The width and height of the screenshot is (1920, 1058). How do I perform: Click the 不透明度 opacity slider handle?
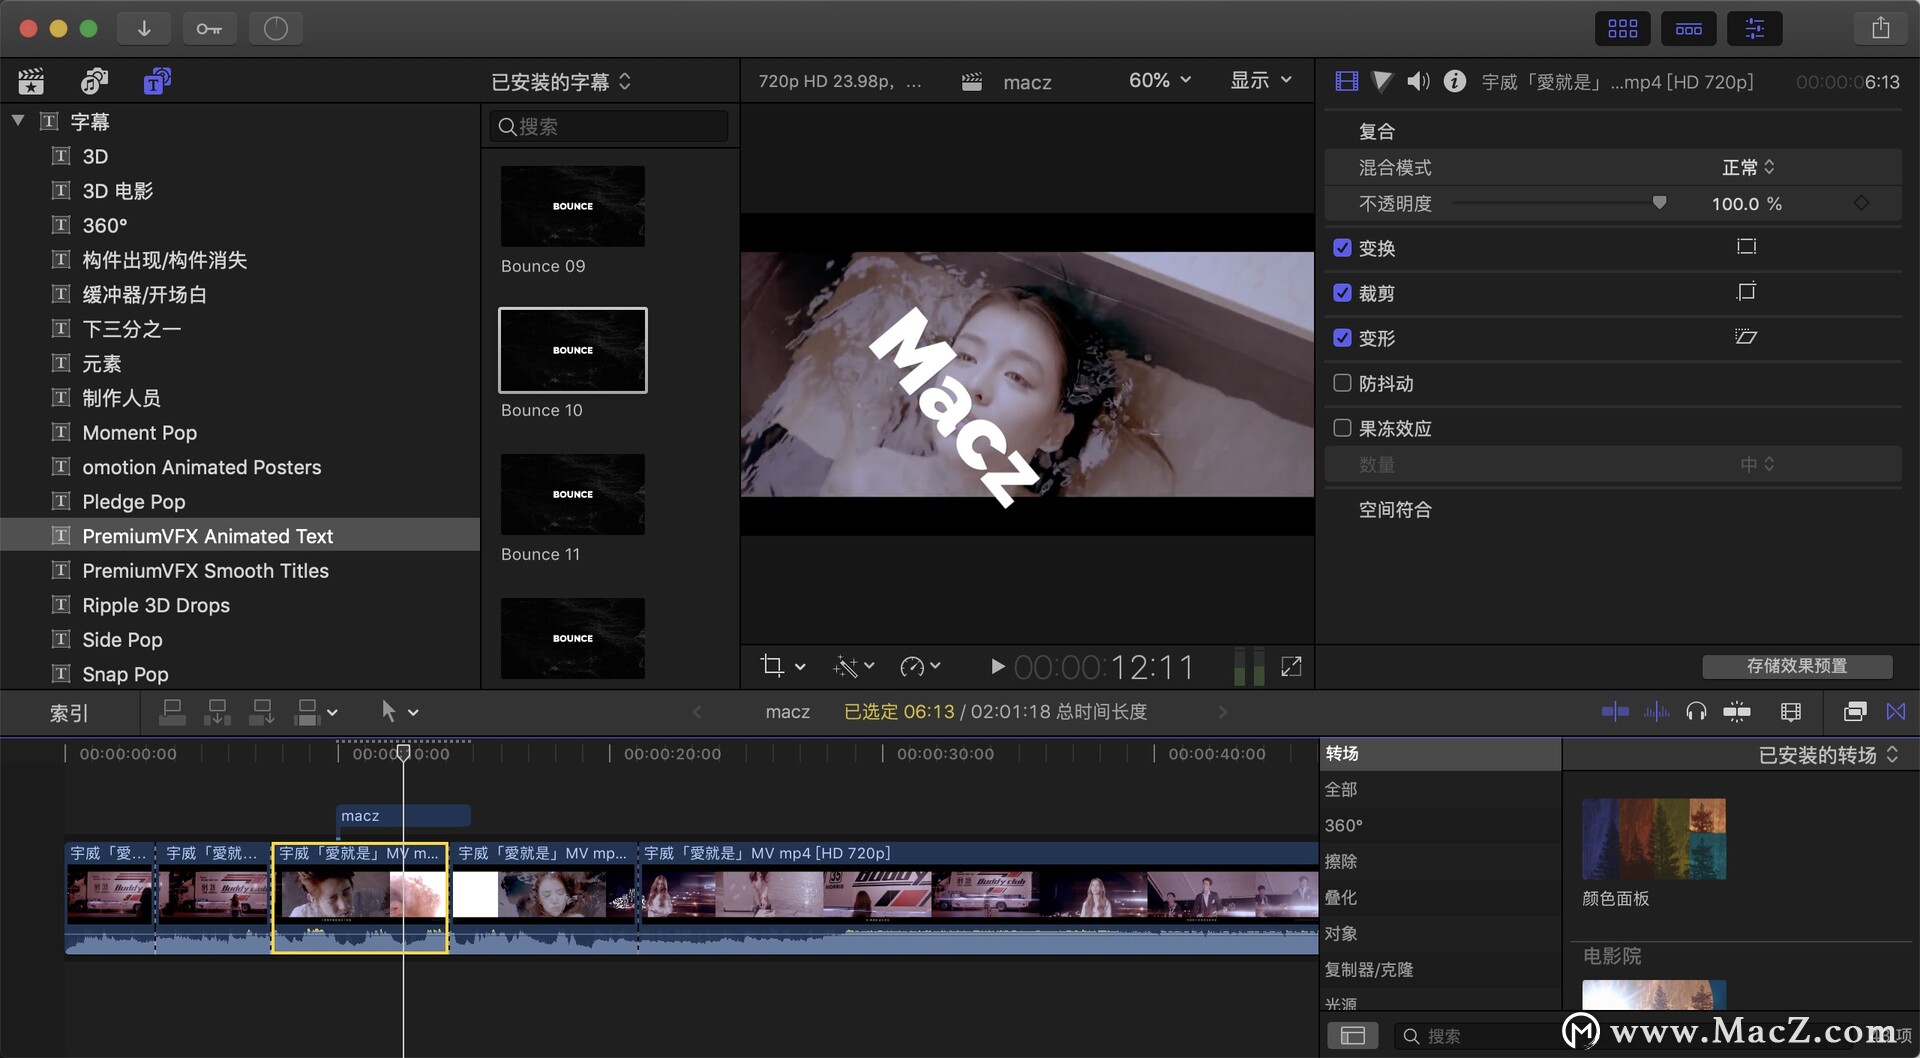click(1659, 203)
